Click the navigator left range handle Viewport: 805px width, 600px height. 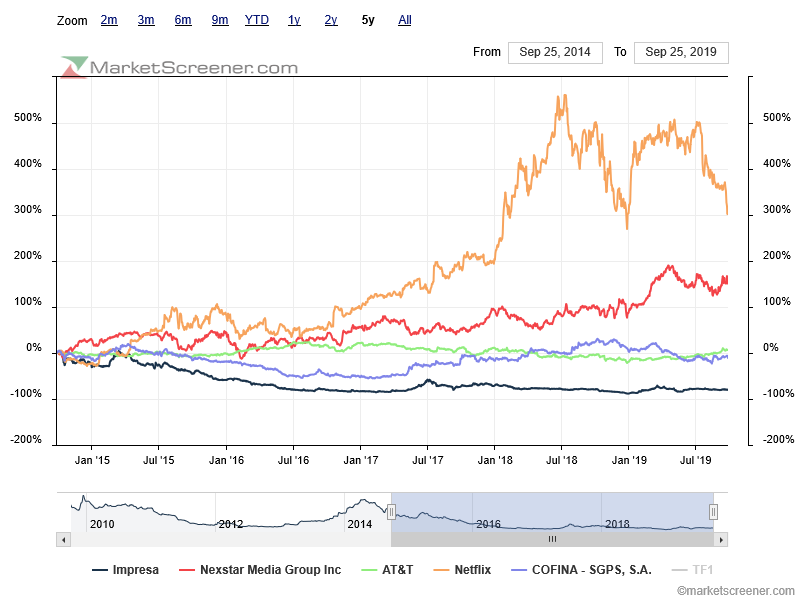391,512
